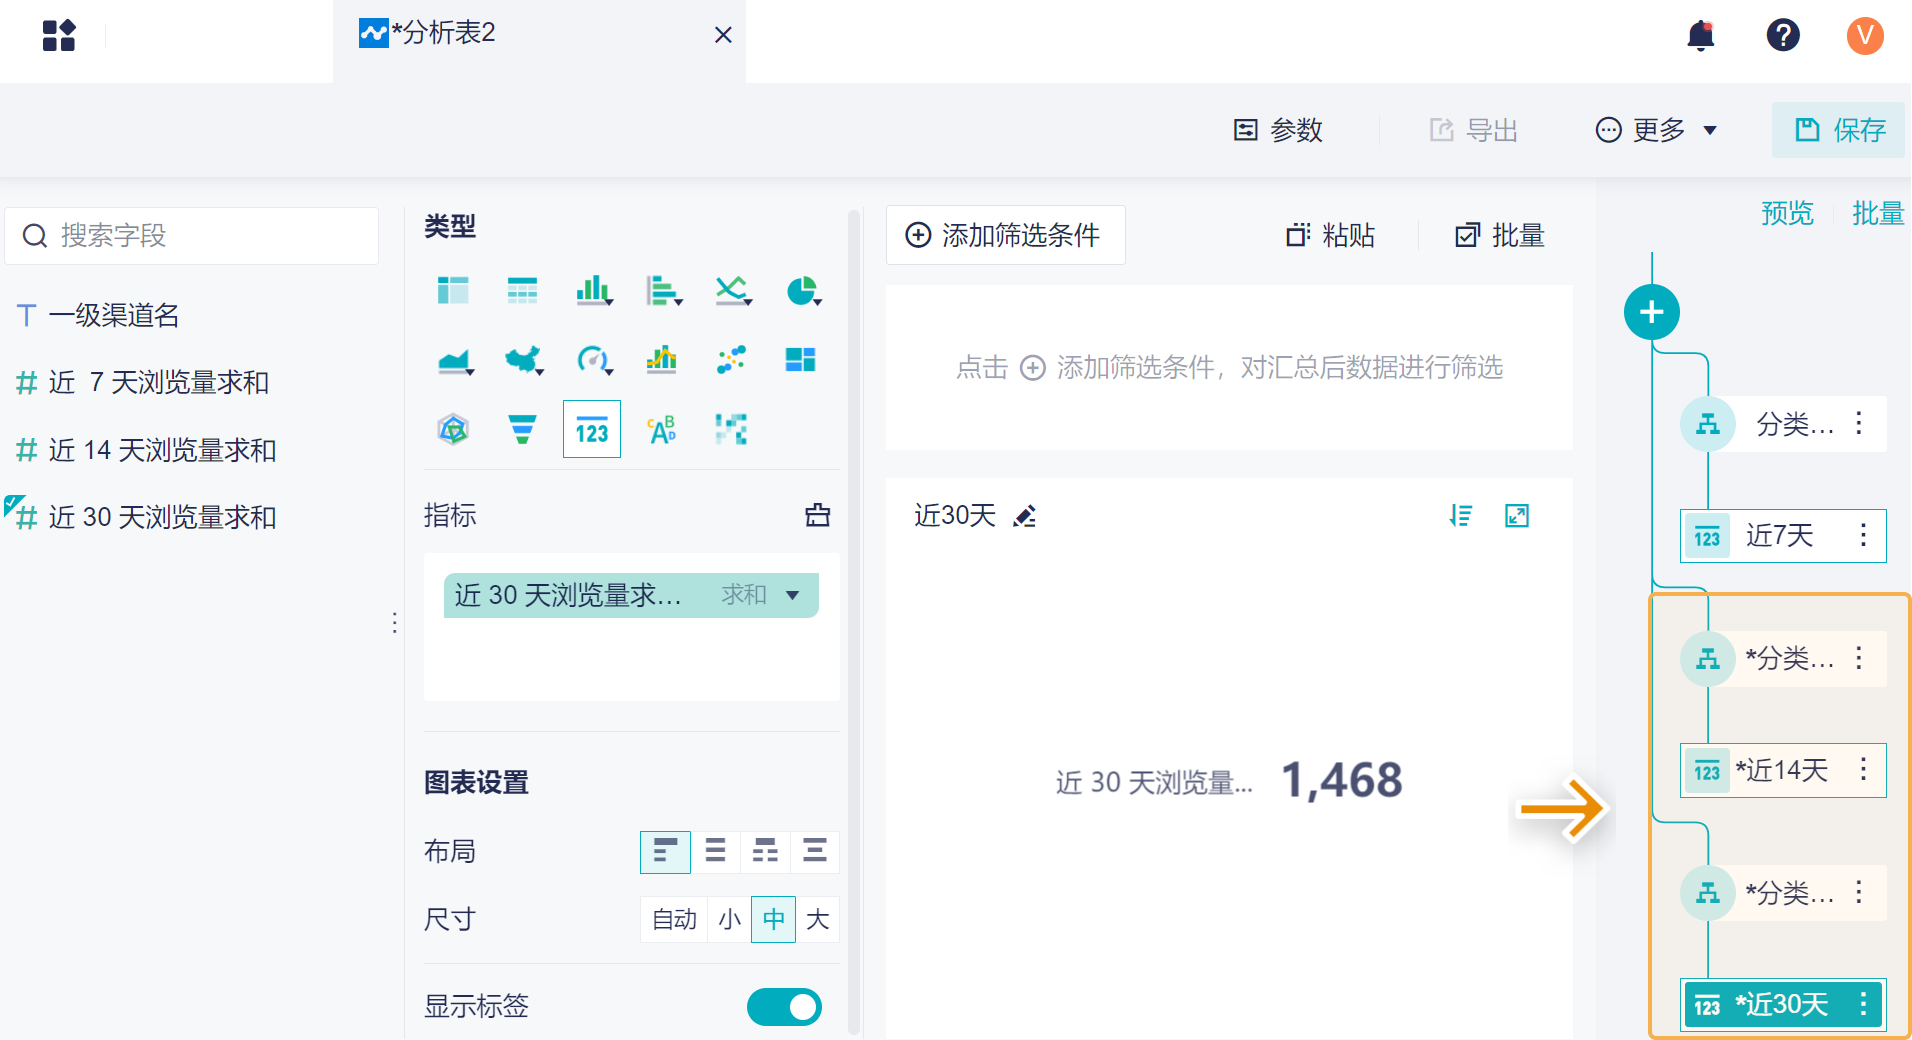Open the user avatar V menu
1912x1040 pixels.
point(1865,36)
